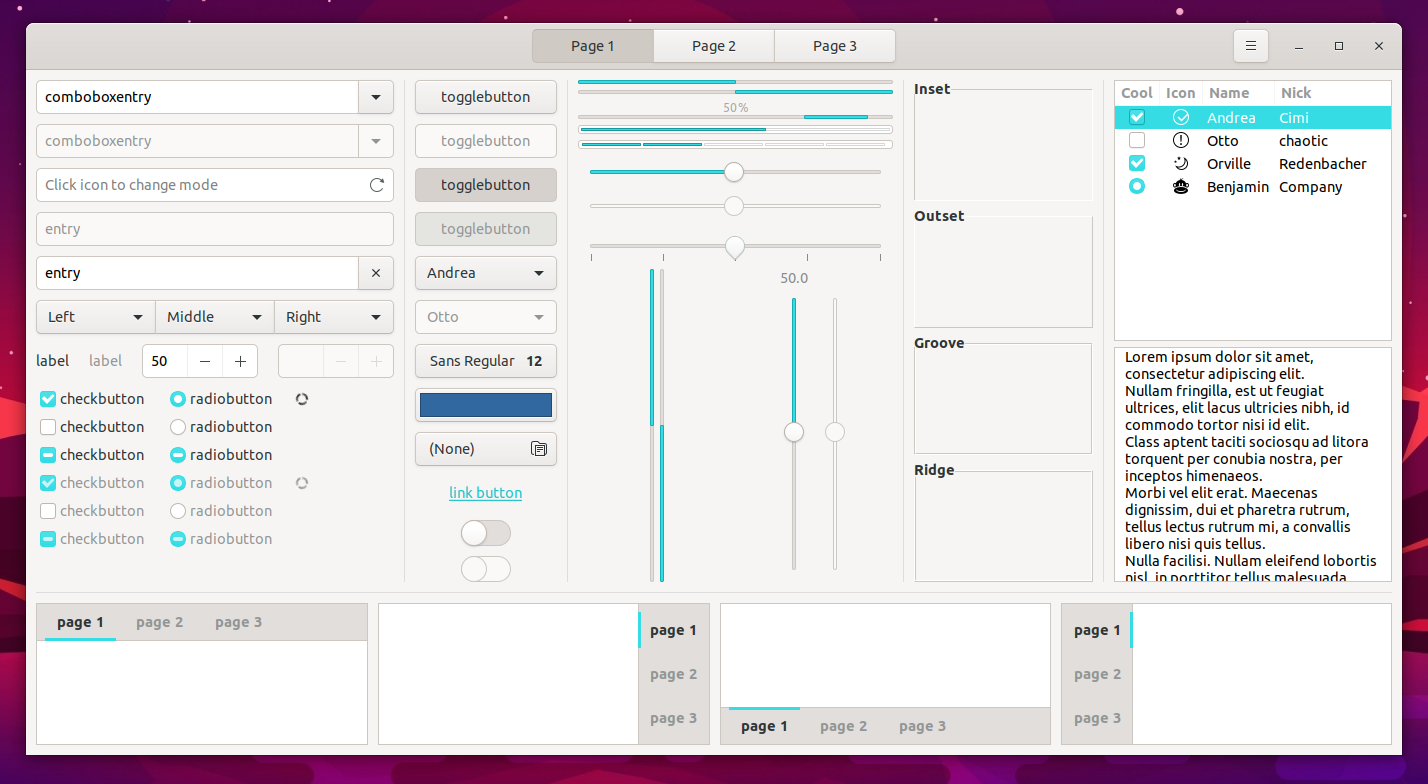Clear the entry using its × icon
The image size is (1428, 784).
[x=376, y=273]
